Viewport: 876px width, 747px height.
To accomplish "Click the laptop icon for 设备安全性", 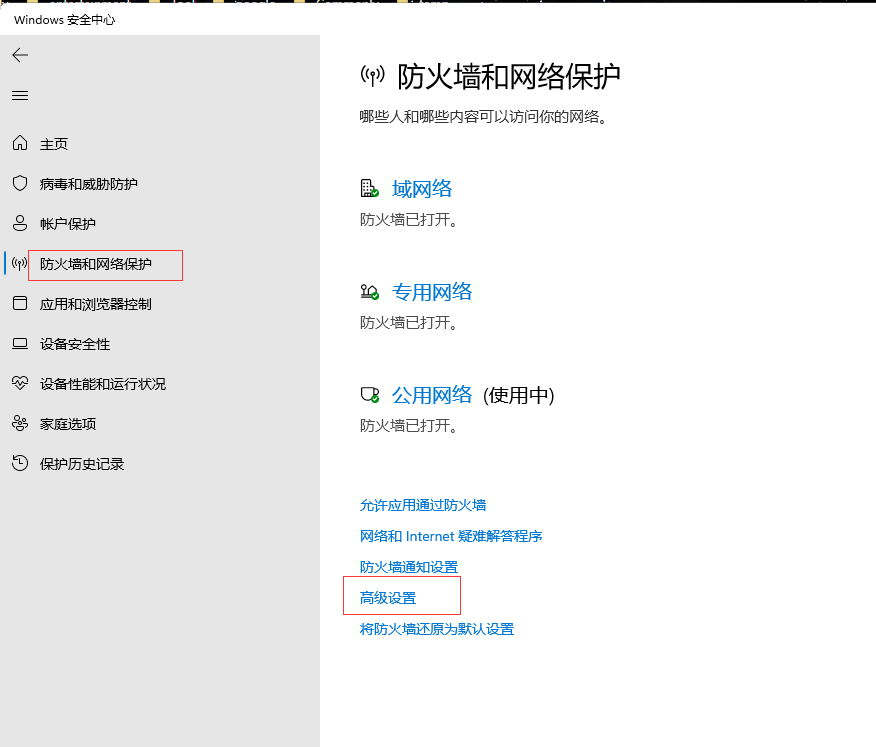I will click(20, 344).
